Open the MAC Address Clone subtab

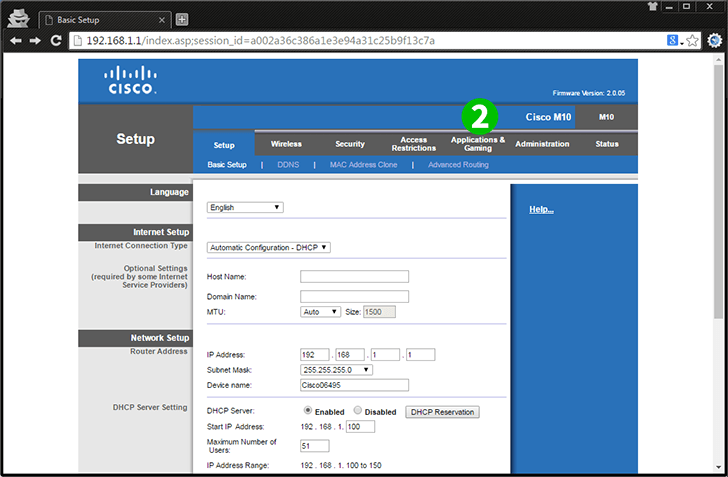point(364,165)
